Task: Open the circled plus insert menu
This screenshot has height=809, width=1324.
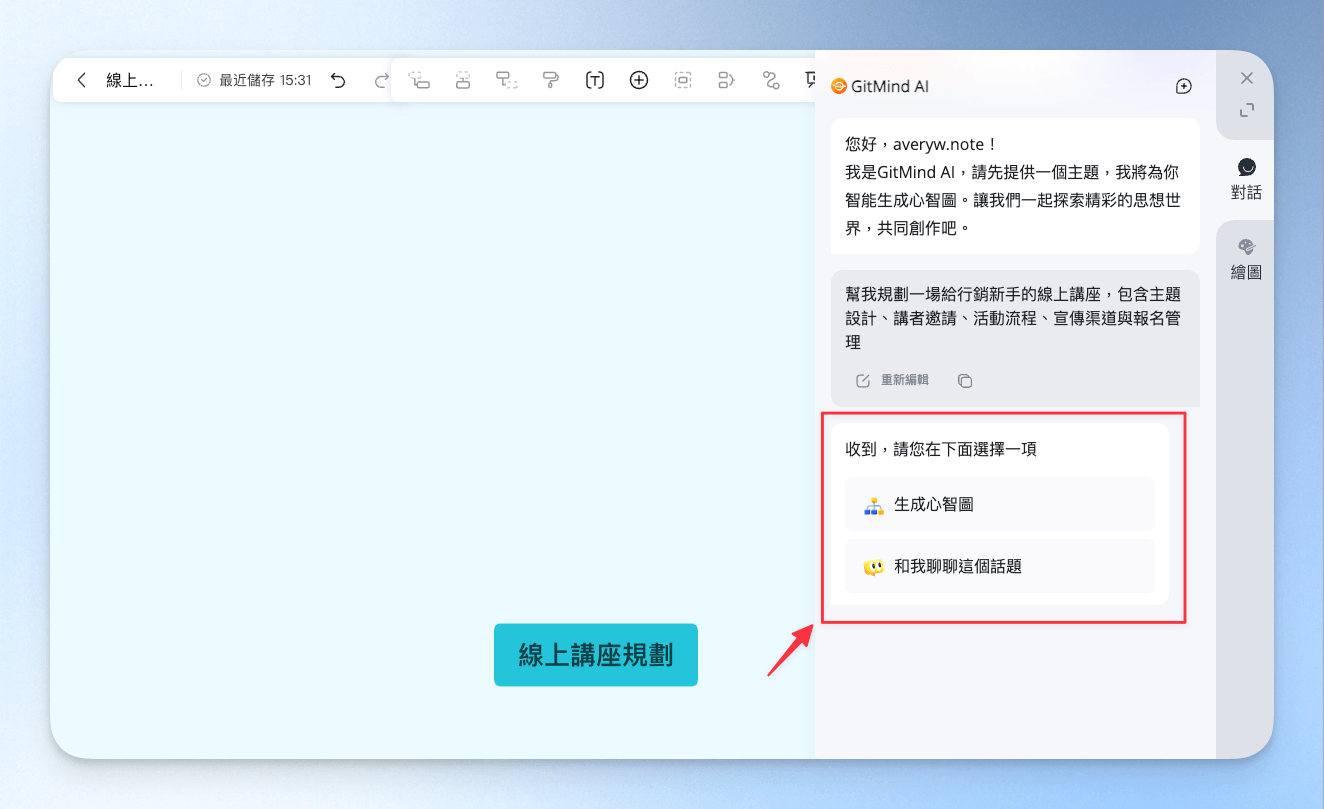Action: (639, 80)
